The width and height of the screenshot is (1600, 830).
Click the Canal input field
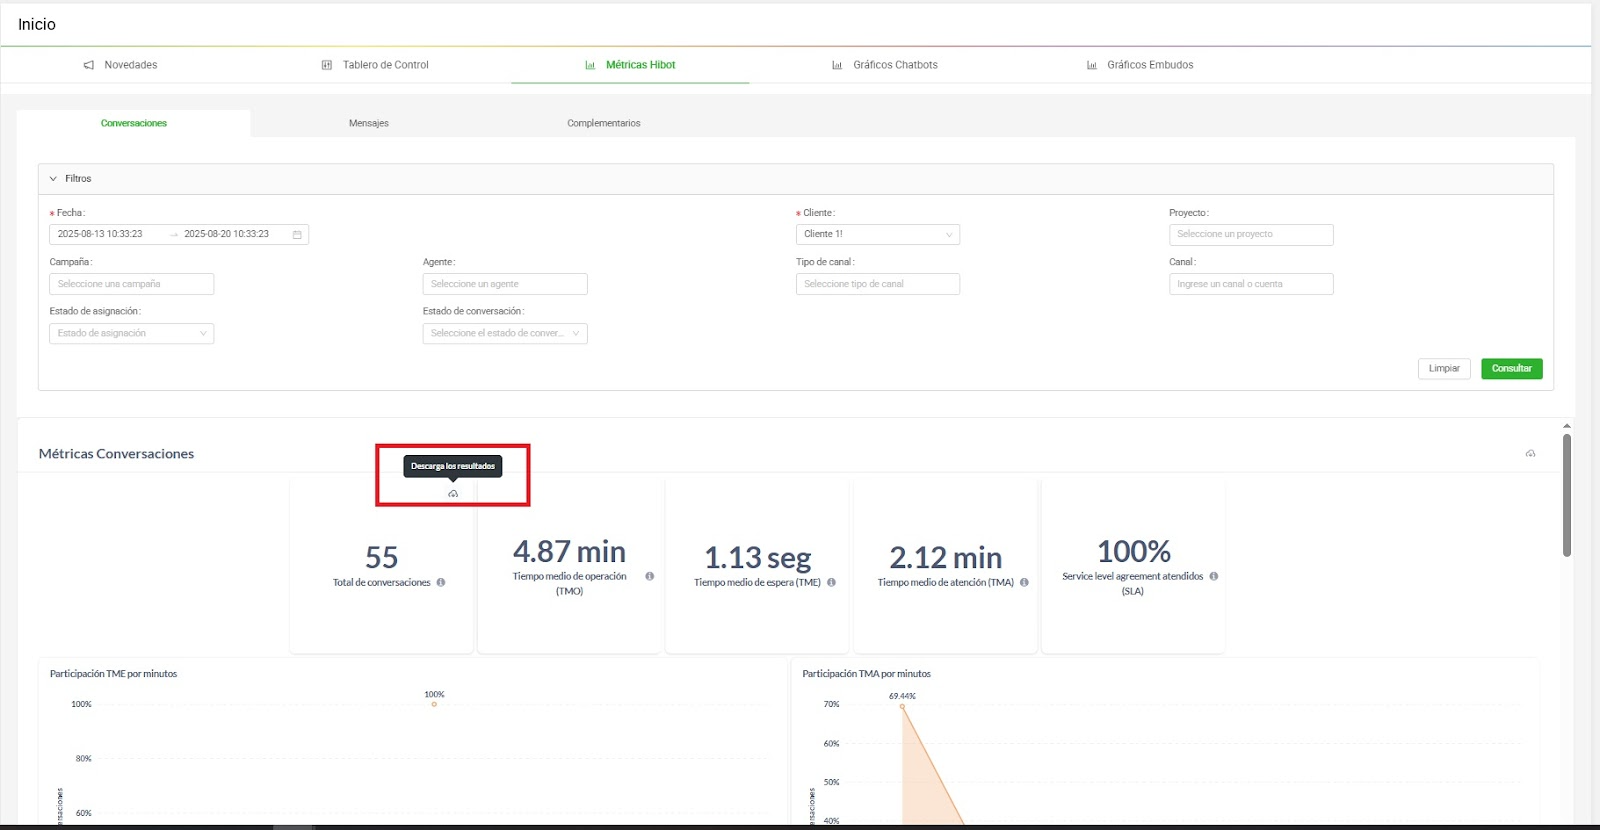(x=1251, y=284)
